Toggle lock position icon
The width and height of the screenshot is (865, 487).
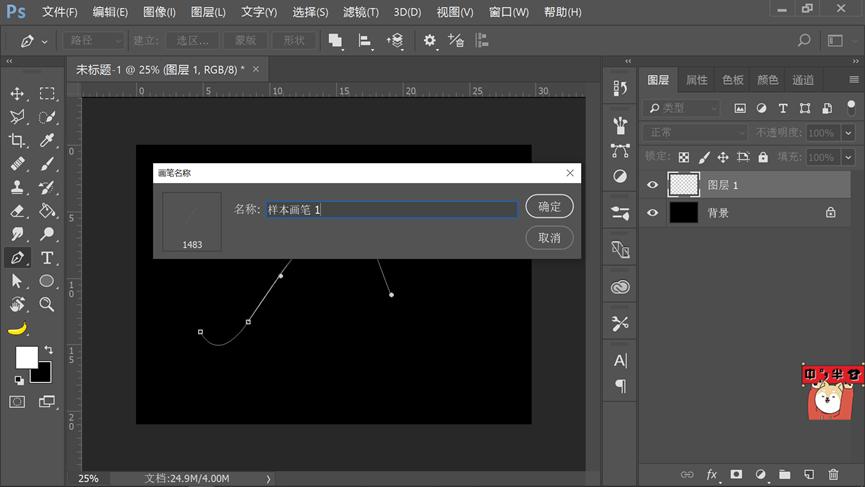pos(723,157)
